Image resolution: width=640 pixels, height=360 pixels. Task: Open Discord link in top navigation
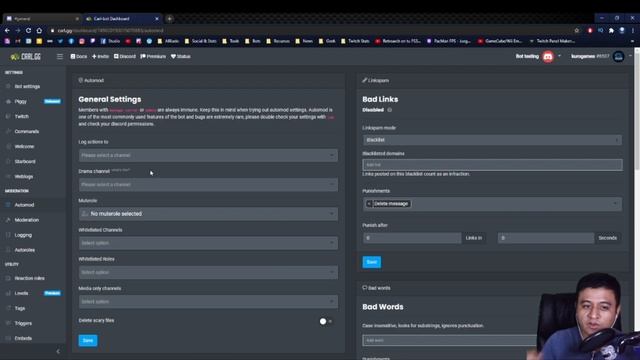(124, 56)
